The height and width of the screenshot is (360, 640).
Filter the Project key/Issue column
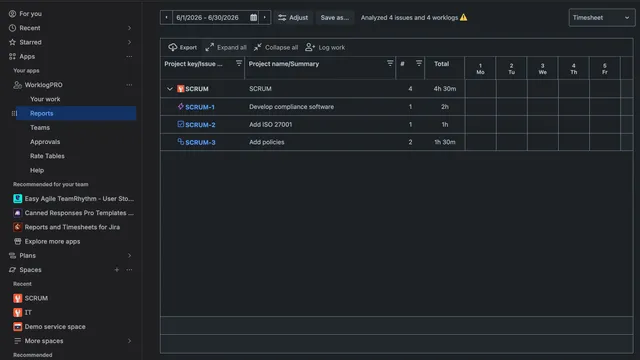[x=239, y=63]
